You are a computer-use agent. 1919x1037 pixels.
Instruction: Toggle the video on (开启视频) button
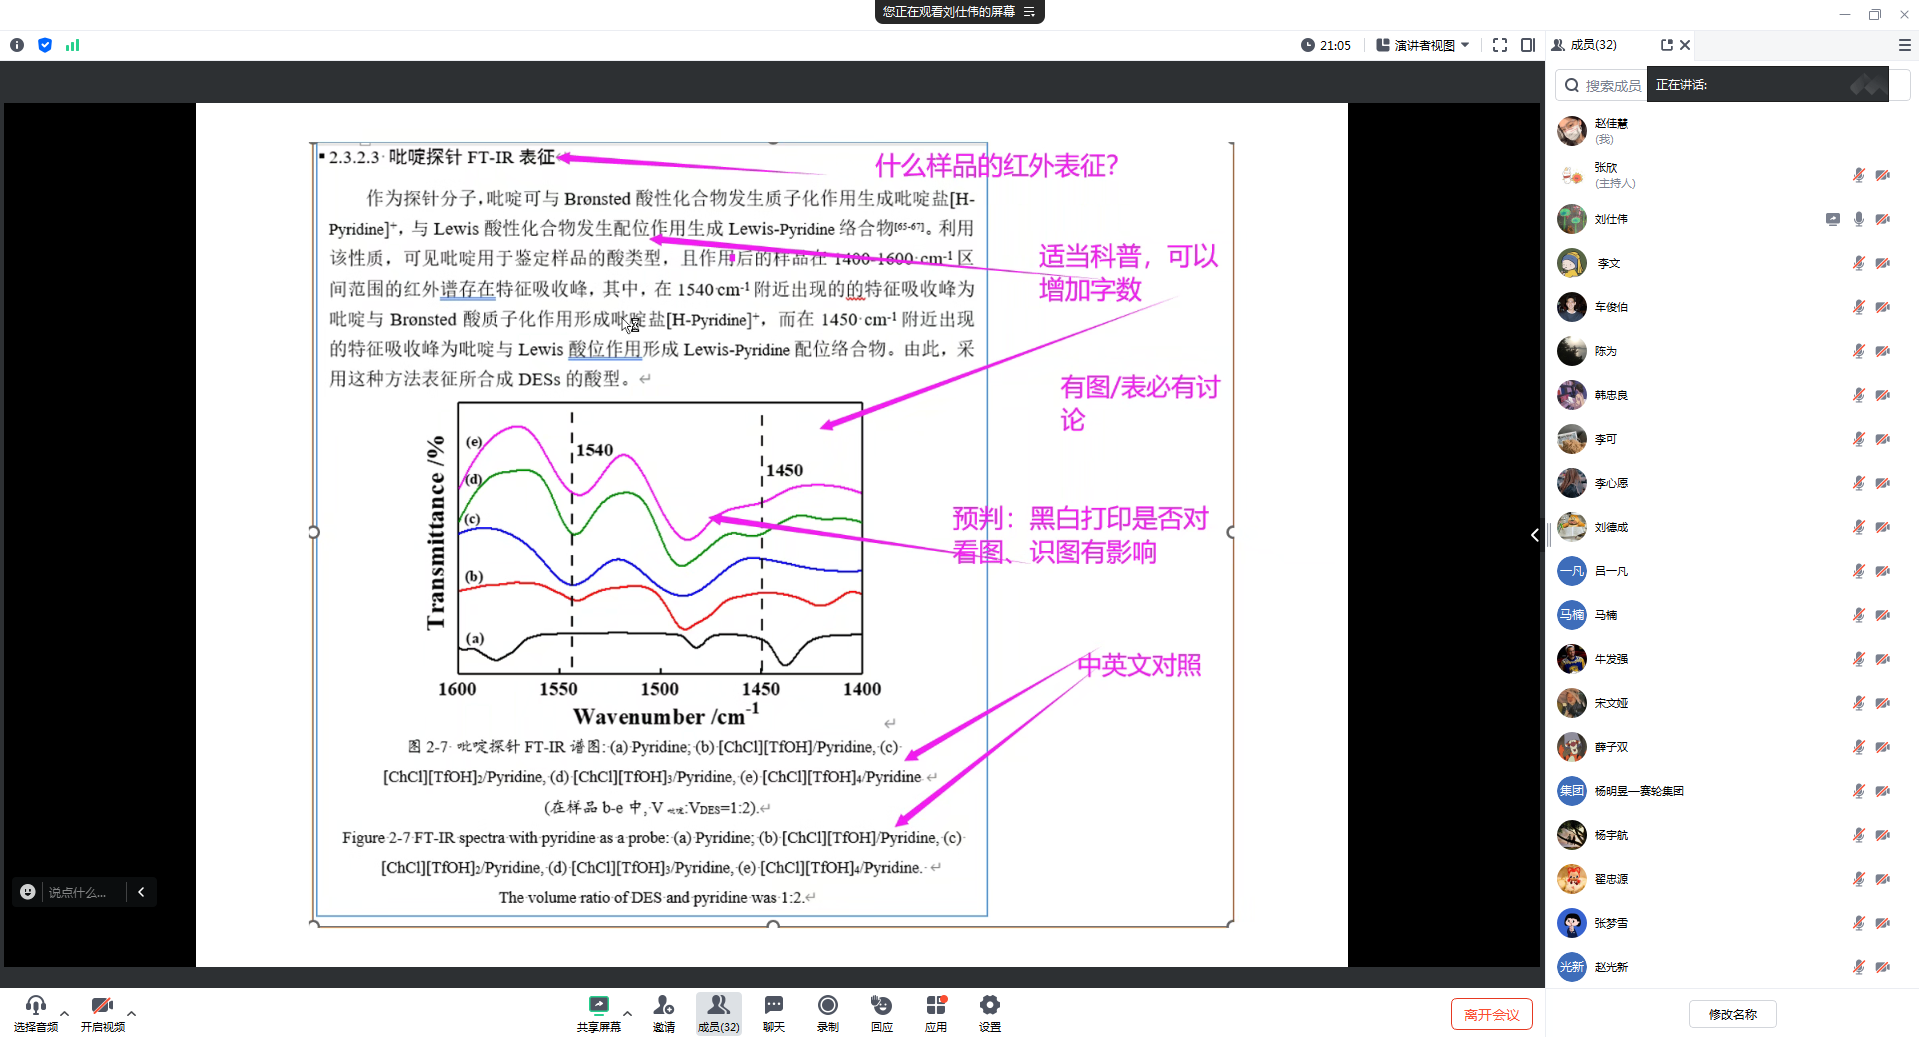[x=102, y=1012]
